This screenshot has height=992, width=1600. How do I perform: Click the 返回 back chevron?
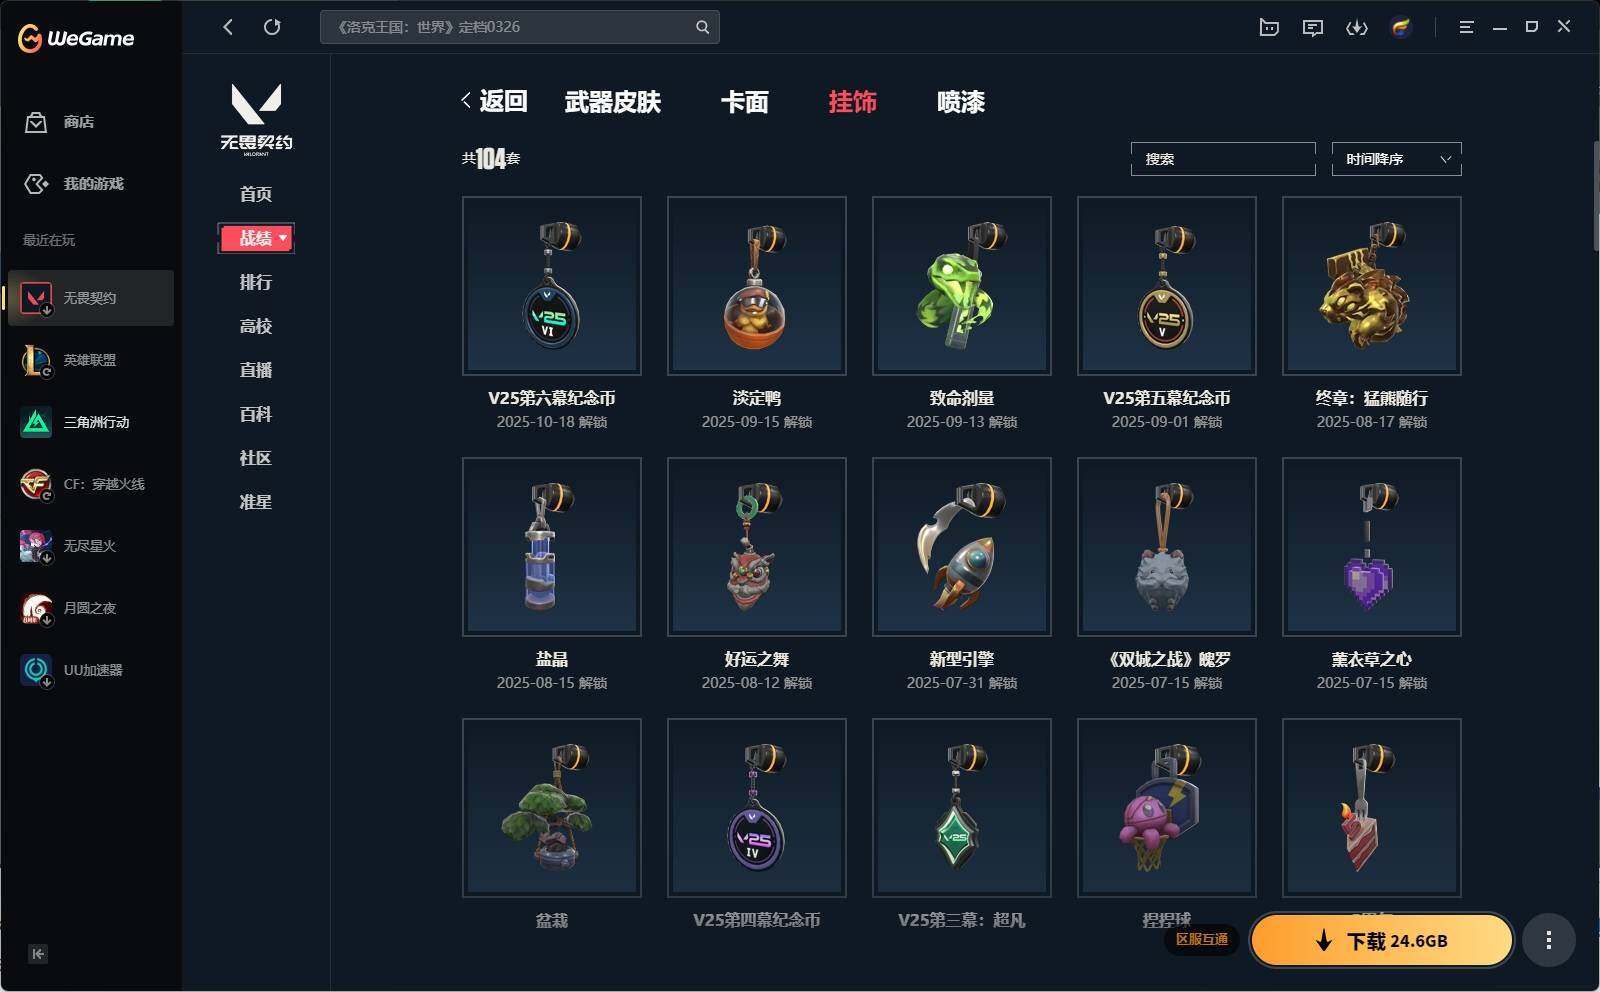494,101
